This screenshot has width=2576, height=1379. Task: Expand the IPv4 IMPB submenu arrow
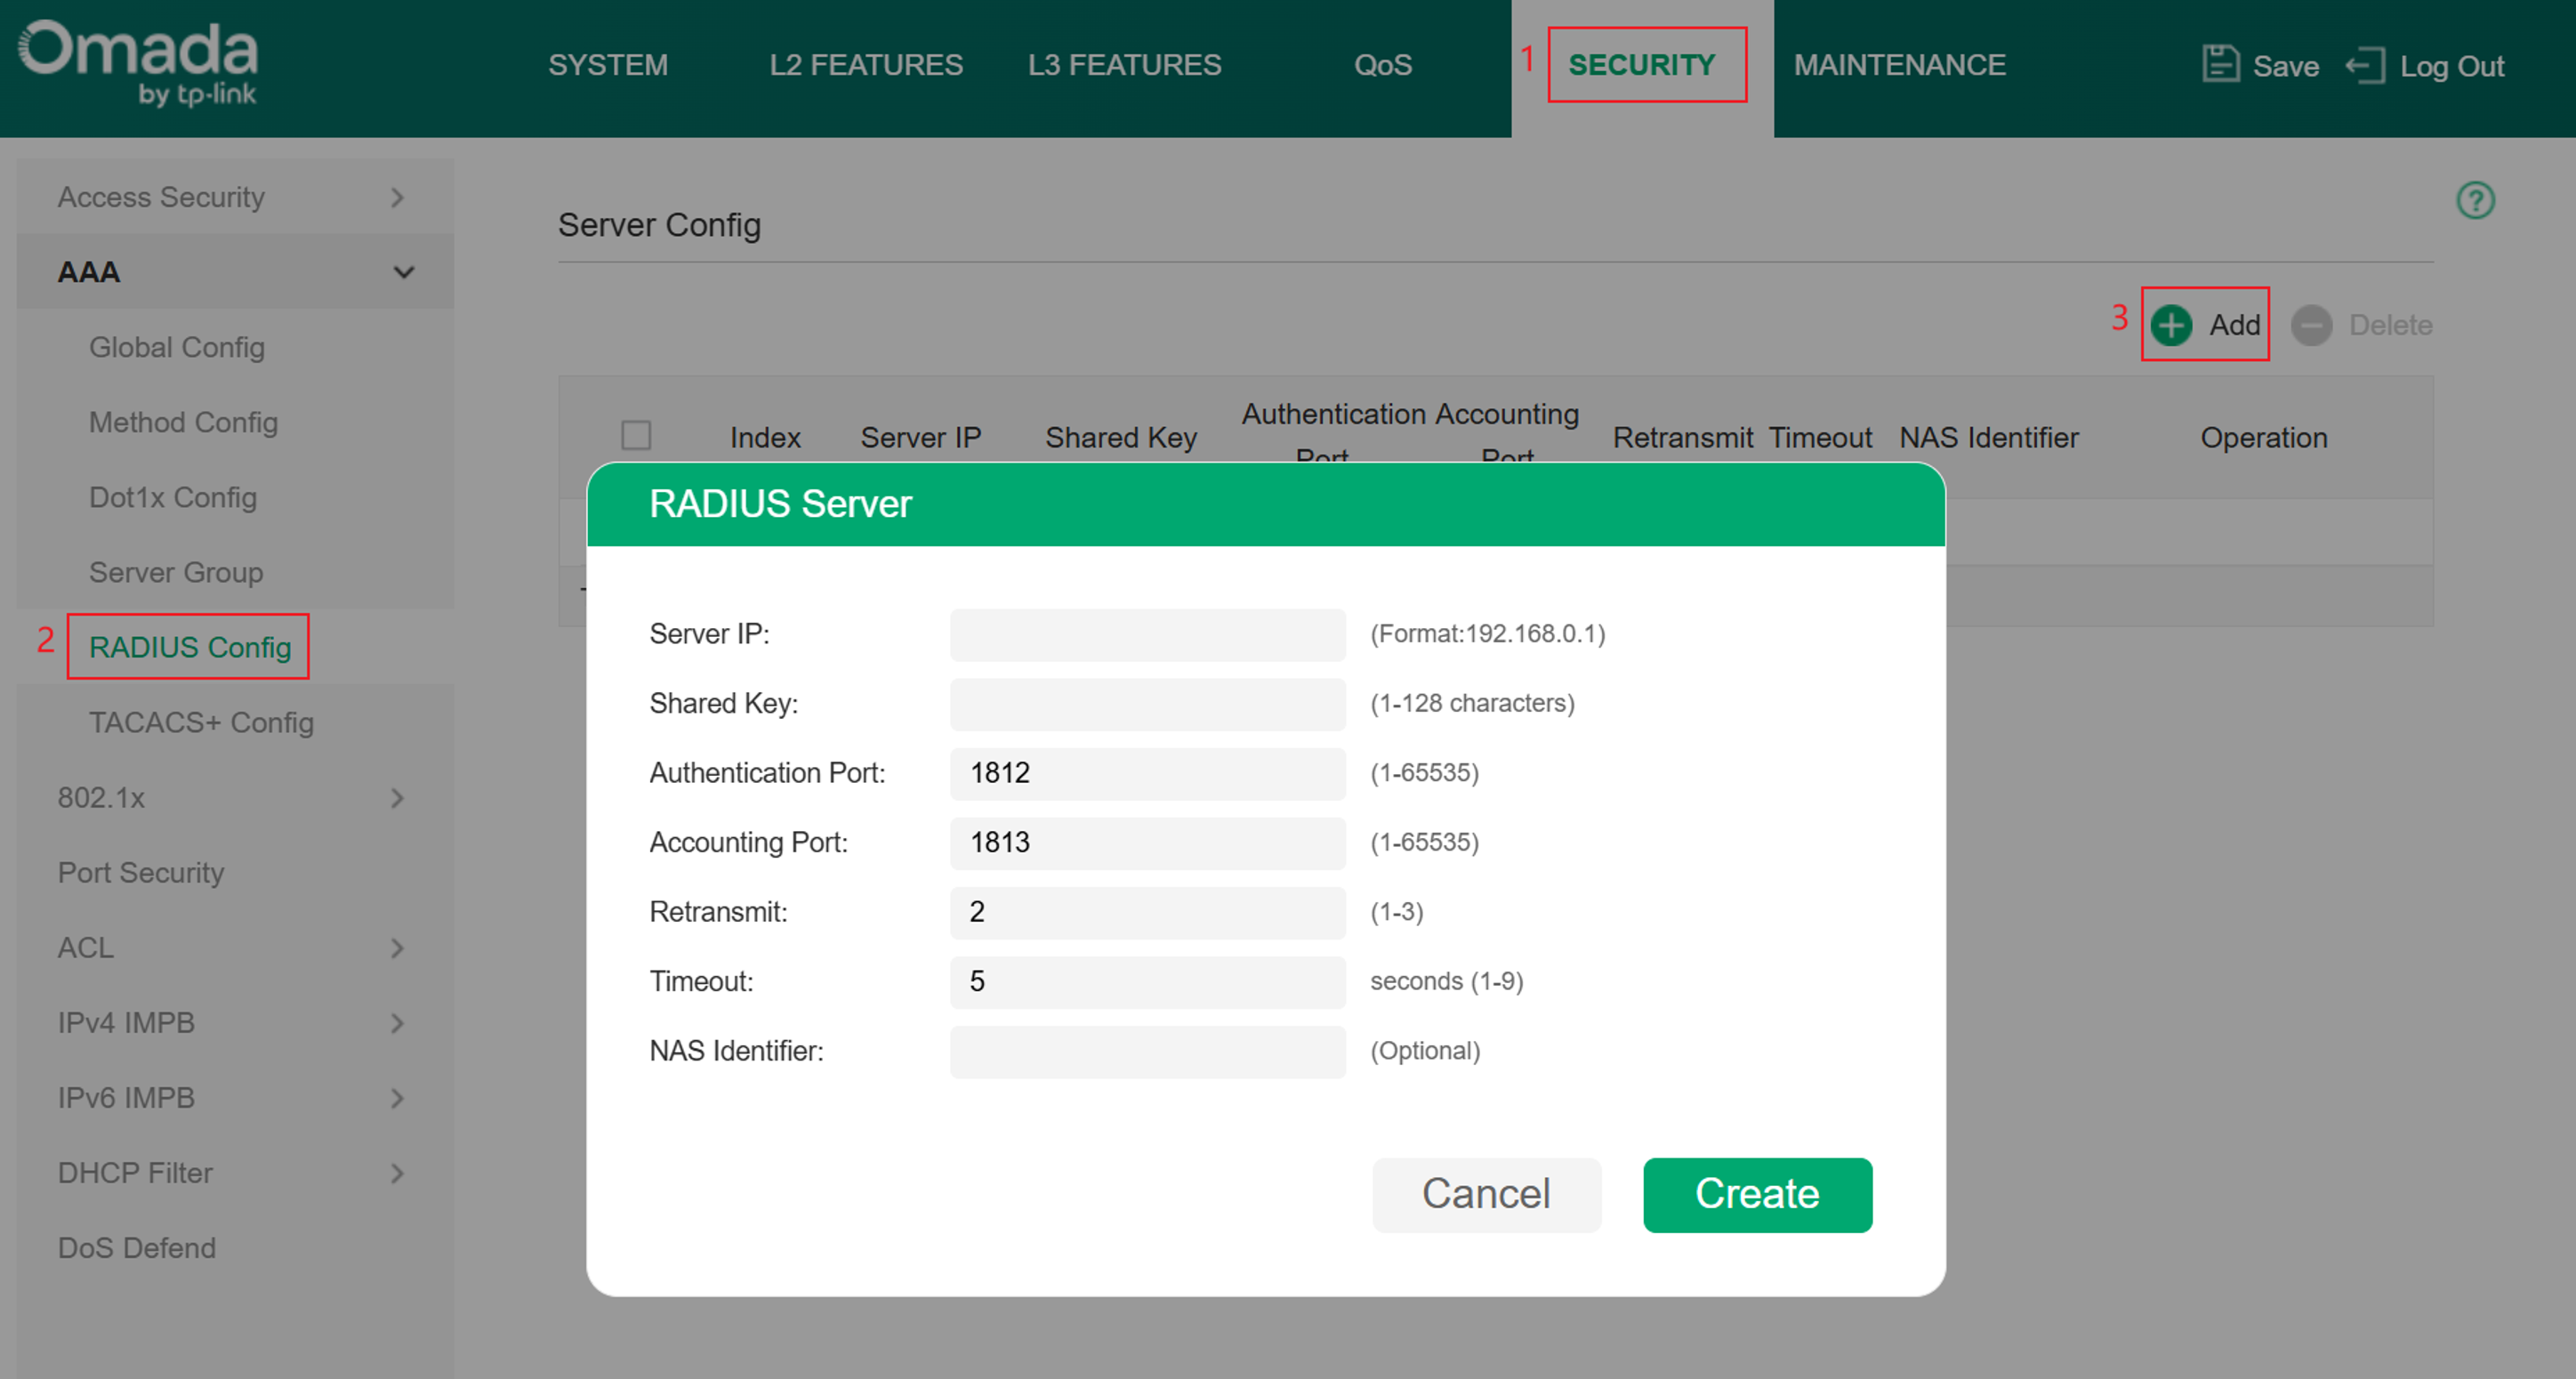(397, 1023)
